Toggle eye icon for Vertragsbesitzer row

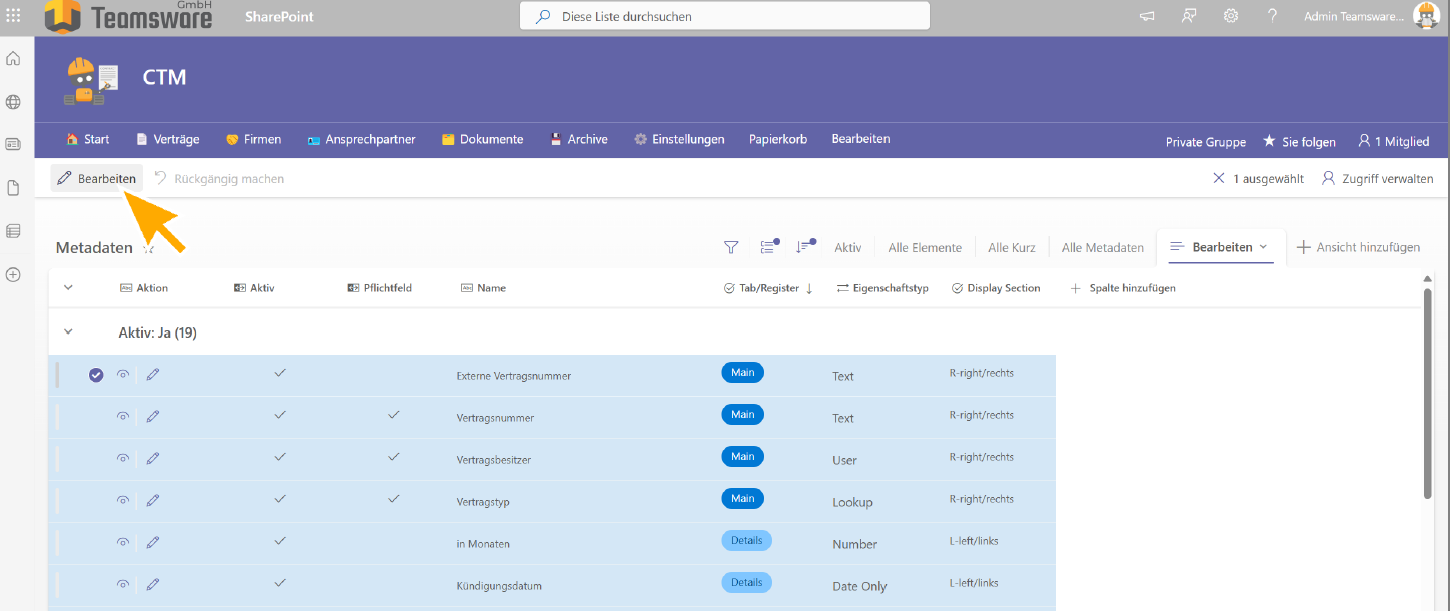(x=123, y=458)
